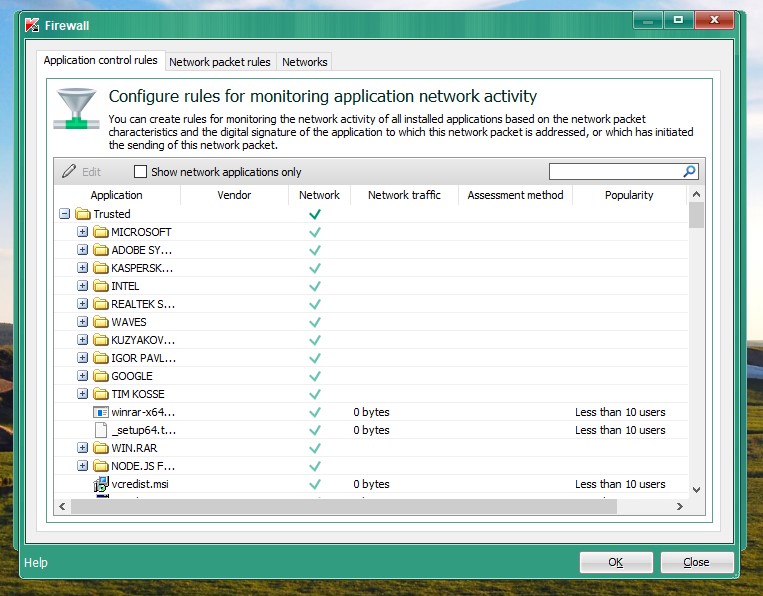Click the MICROSOFT folder icon

101,232
